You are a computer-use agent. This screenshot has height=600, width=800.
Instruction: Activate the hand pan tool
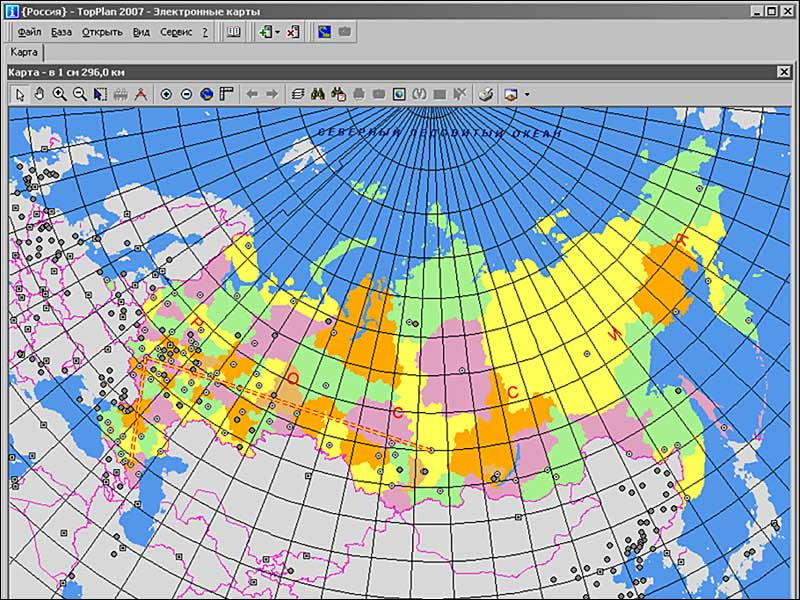click(39, 94)
